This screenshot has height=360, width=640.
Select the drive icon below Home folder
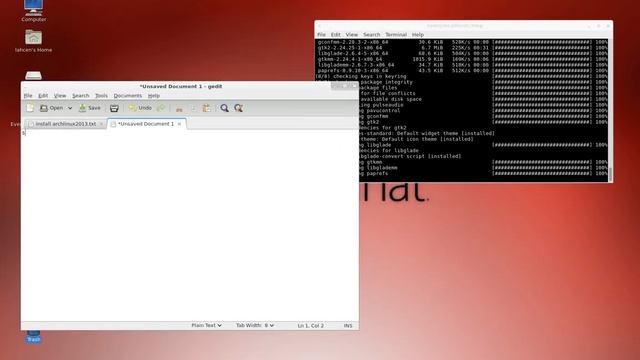click(33, 75)
